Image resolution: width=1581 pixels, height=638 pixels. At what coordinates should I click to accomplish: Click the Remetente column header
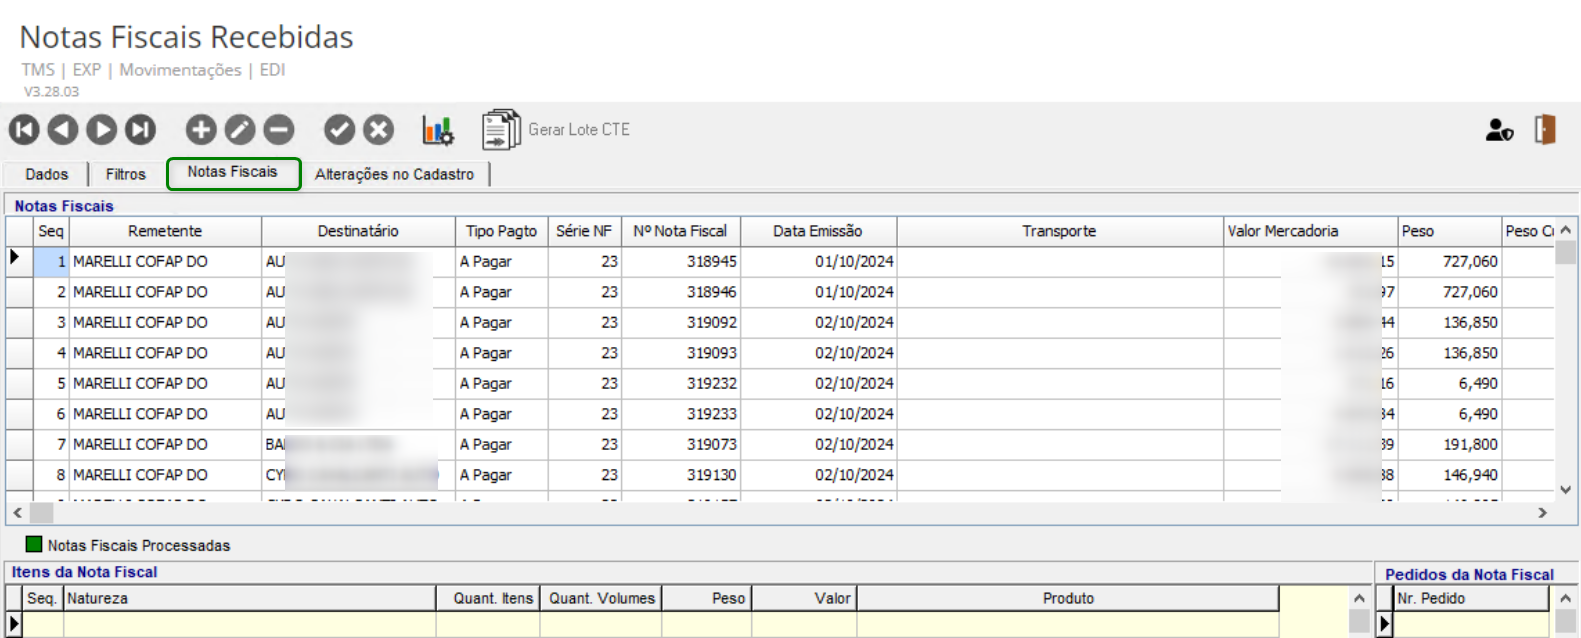tap(165, 231)
